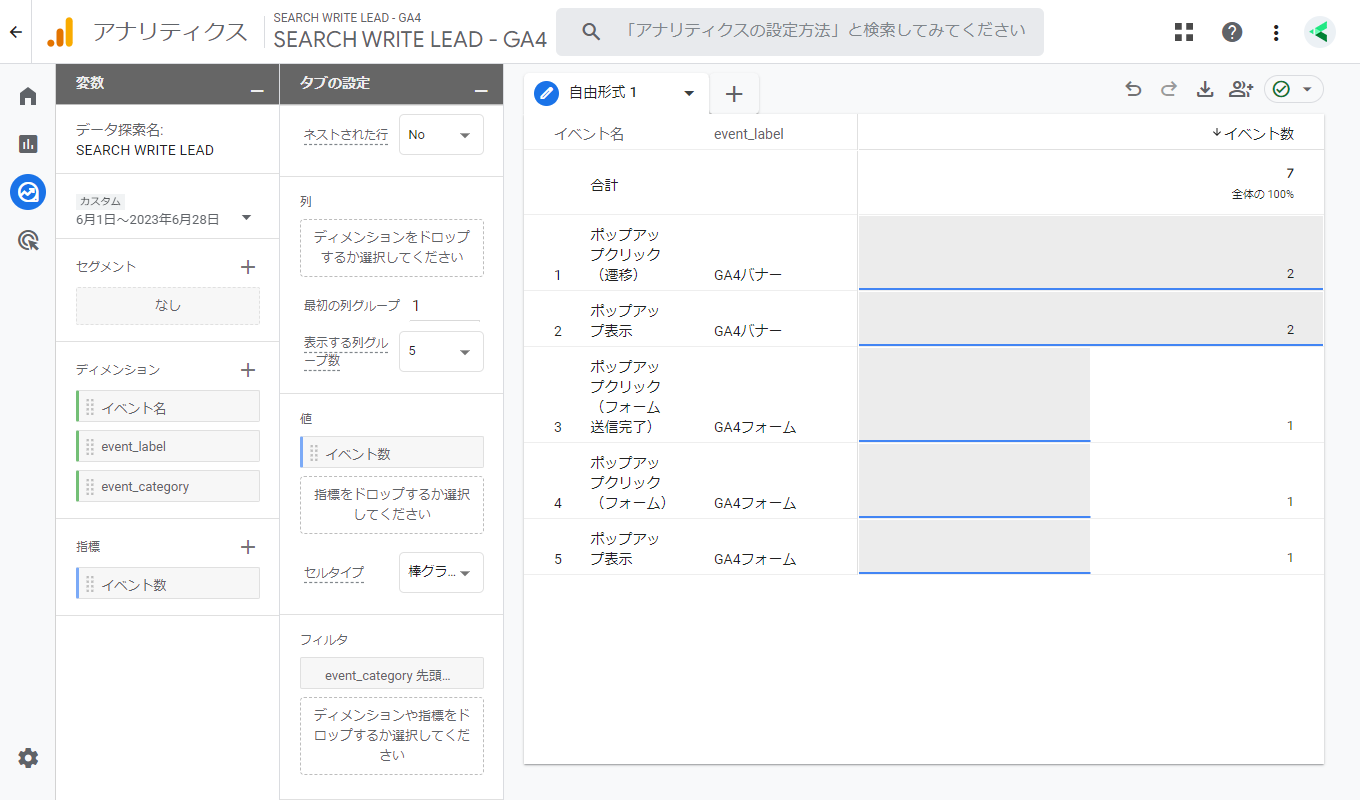Click row 3 ポップアップクリック（フォーム送信完了）cell

point(625,397)
